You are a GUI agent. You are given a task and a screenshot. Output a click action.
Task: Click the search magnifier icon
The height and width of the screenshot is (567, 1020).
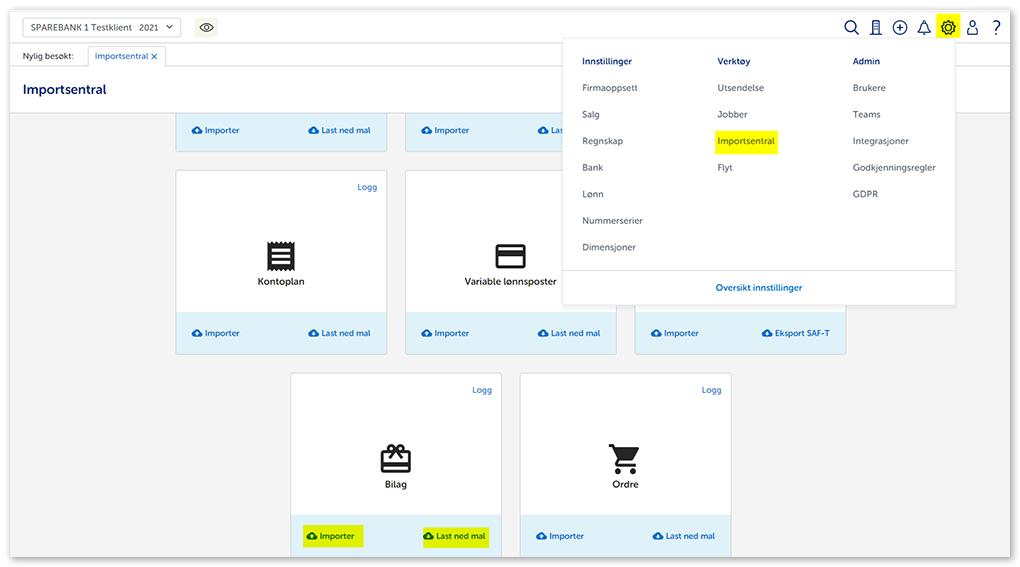click(851, 28)
